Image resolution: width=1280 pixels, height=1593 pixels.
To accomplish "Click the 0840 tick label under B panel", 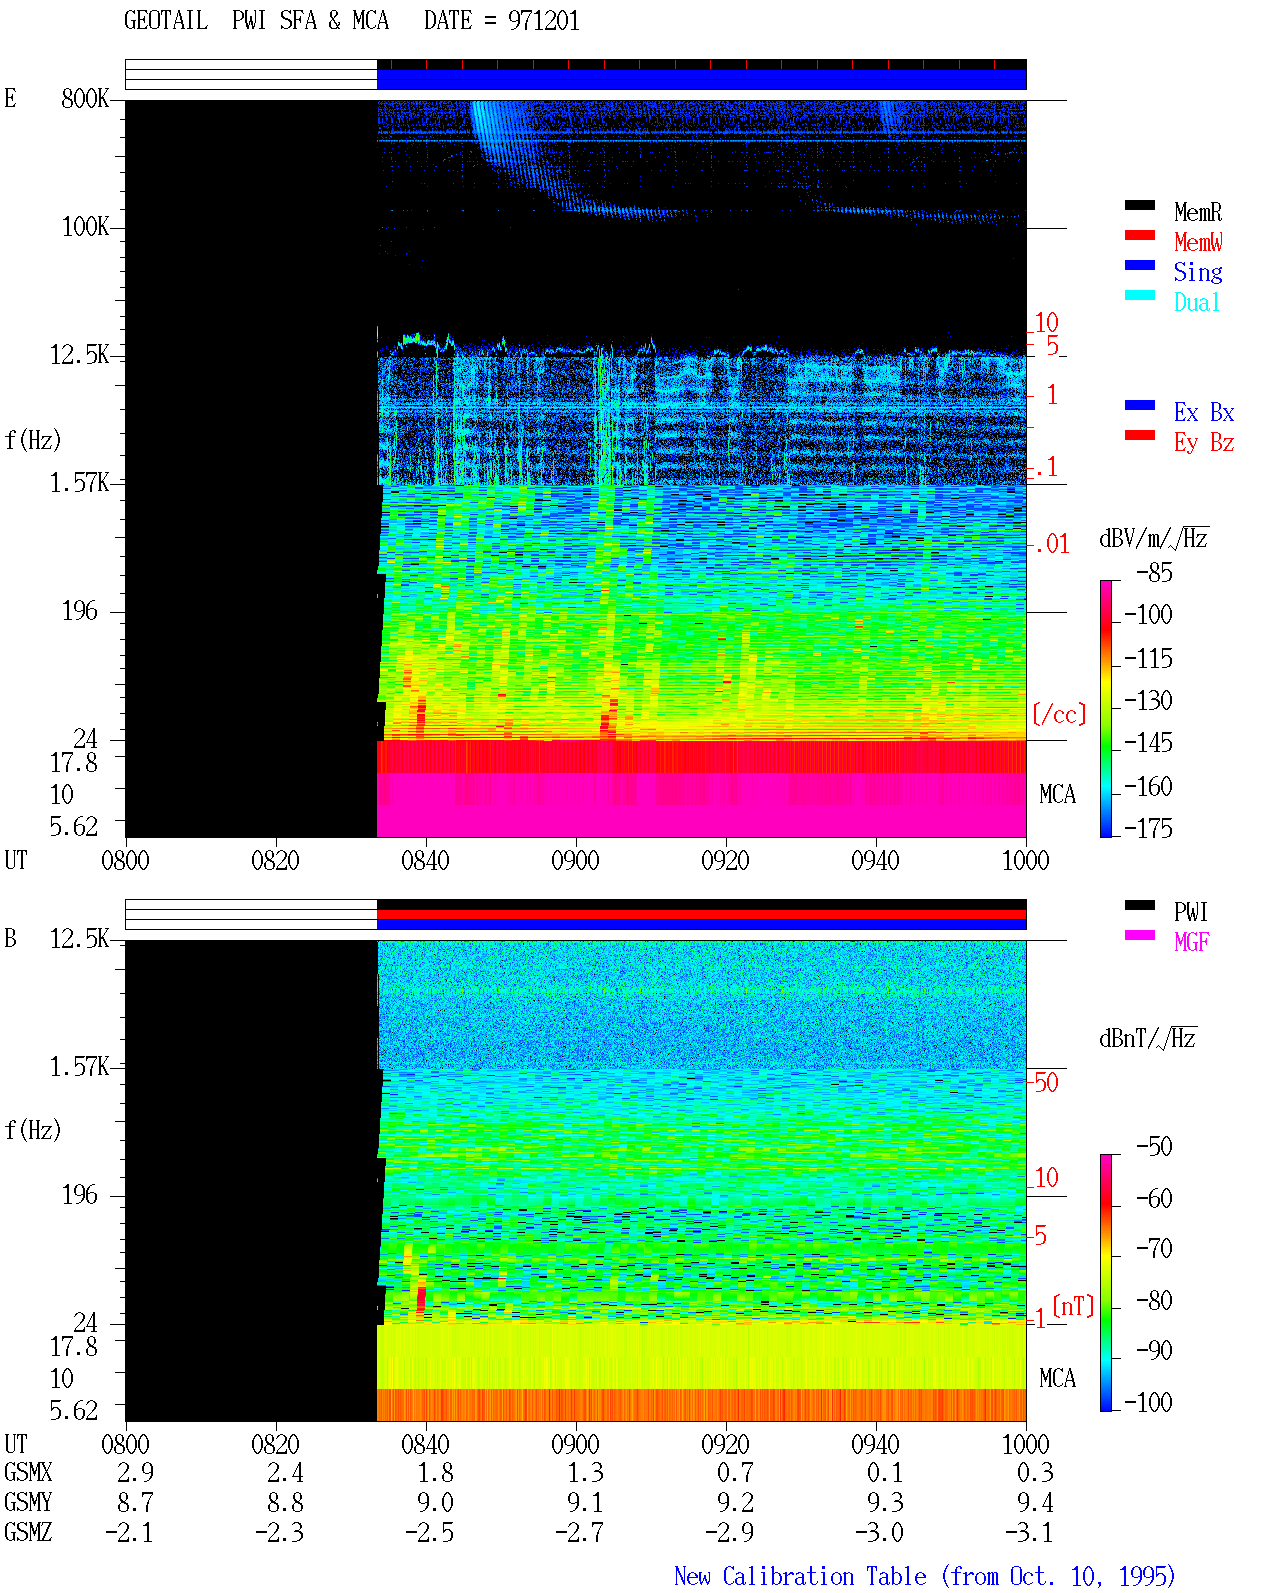I will [x=425, y=1444].
